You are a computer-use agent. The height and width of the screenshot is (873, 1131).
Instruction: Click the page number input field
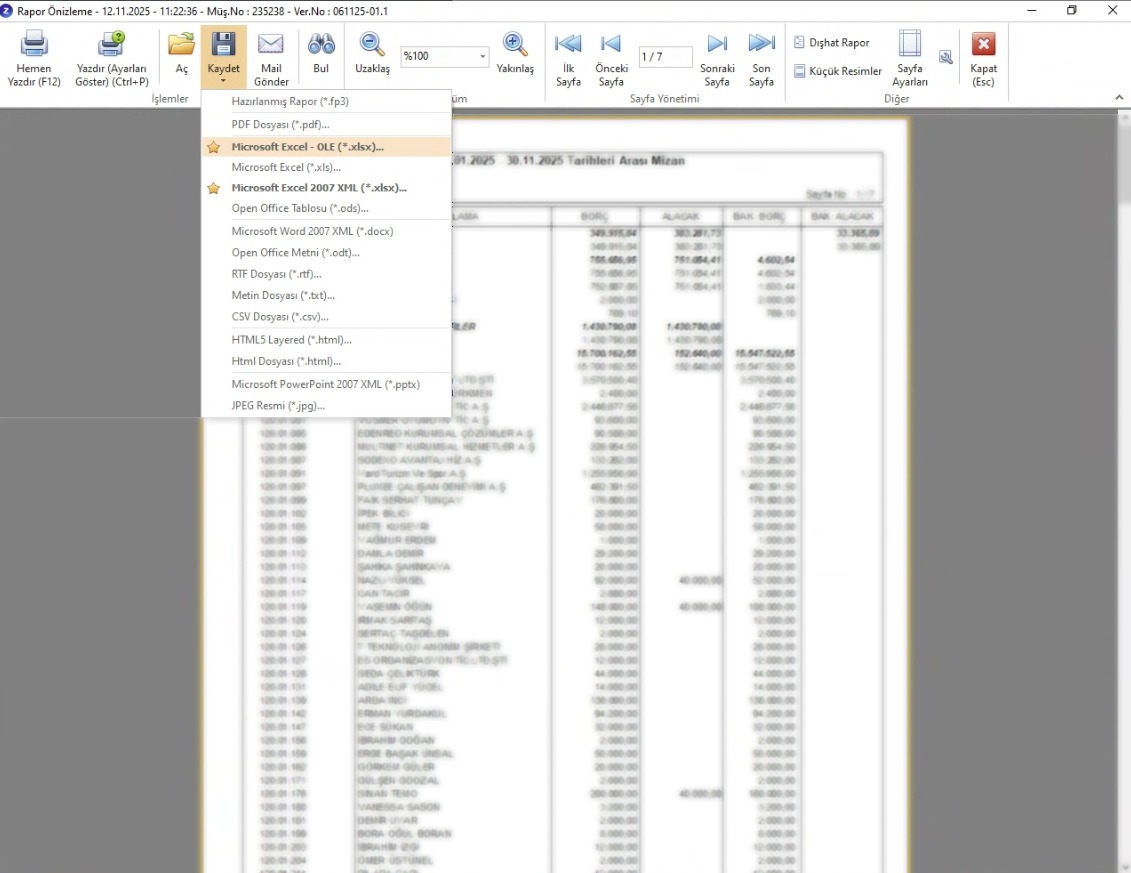665,57
